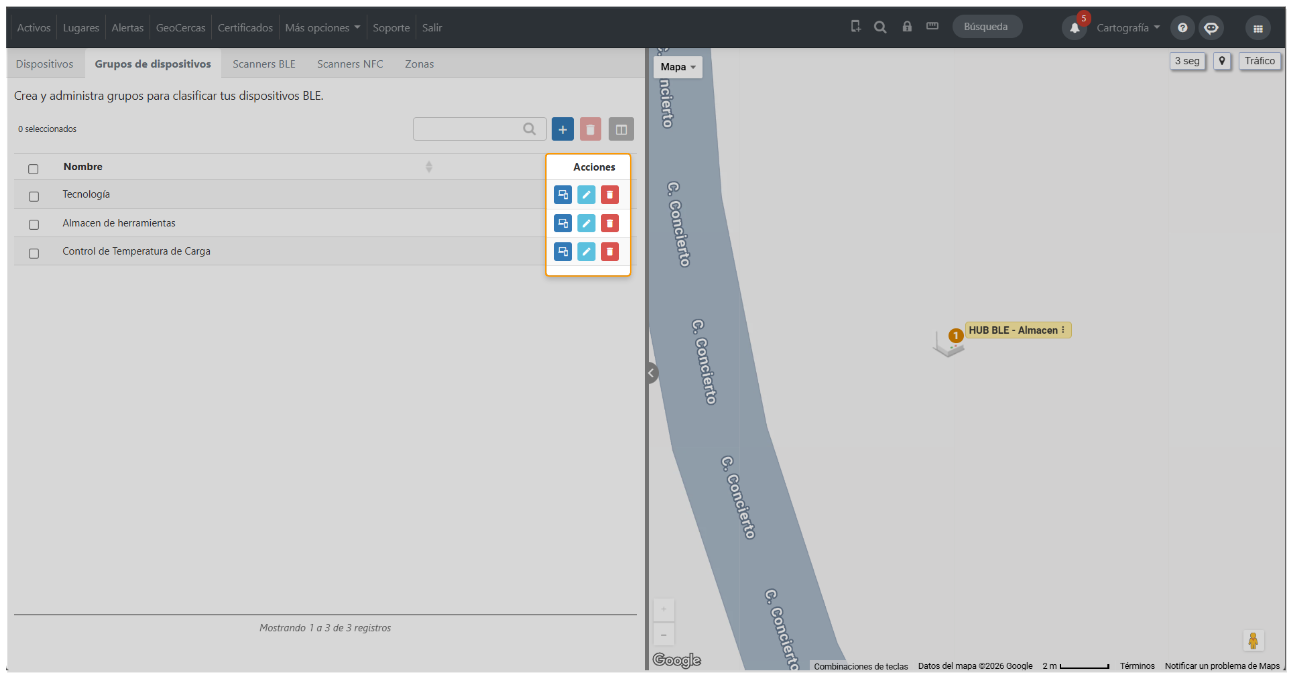Switch to the Scanners BLE tab
The image size is (1291, 676).
coord(264,64)
